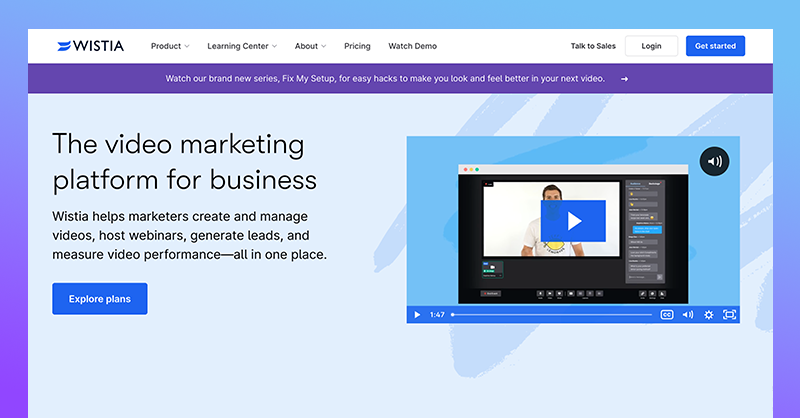Click 'The video marketing platform for business' heading

click(x=185, y=162)
